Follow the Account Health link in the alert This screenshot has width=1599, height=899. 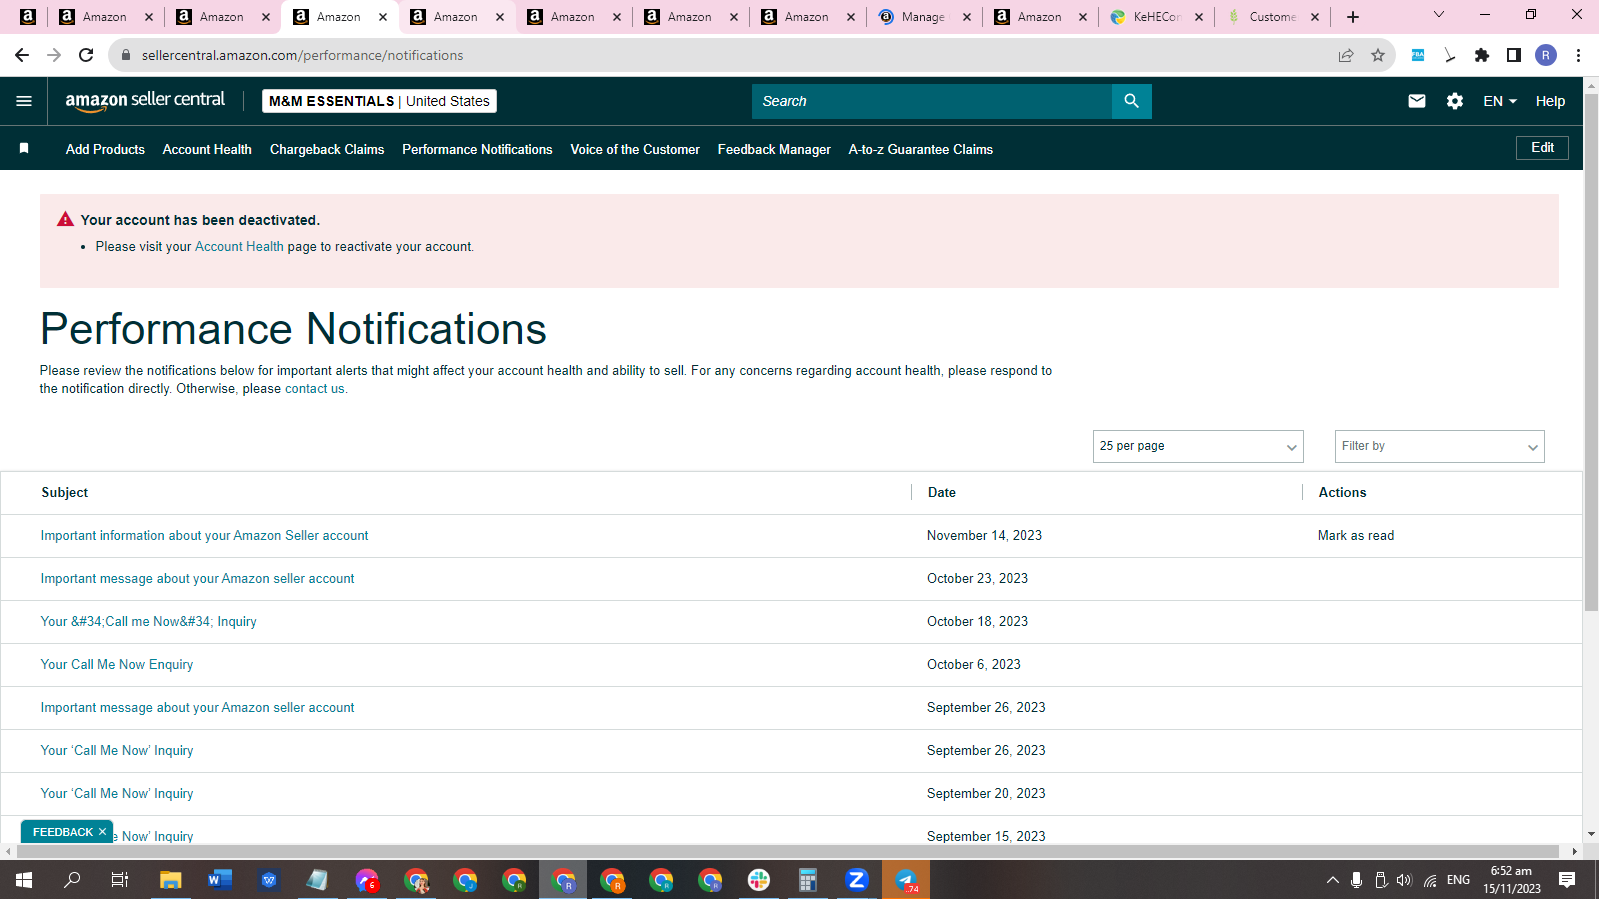[x=239, y=247]
